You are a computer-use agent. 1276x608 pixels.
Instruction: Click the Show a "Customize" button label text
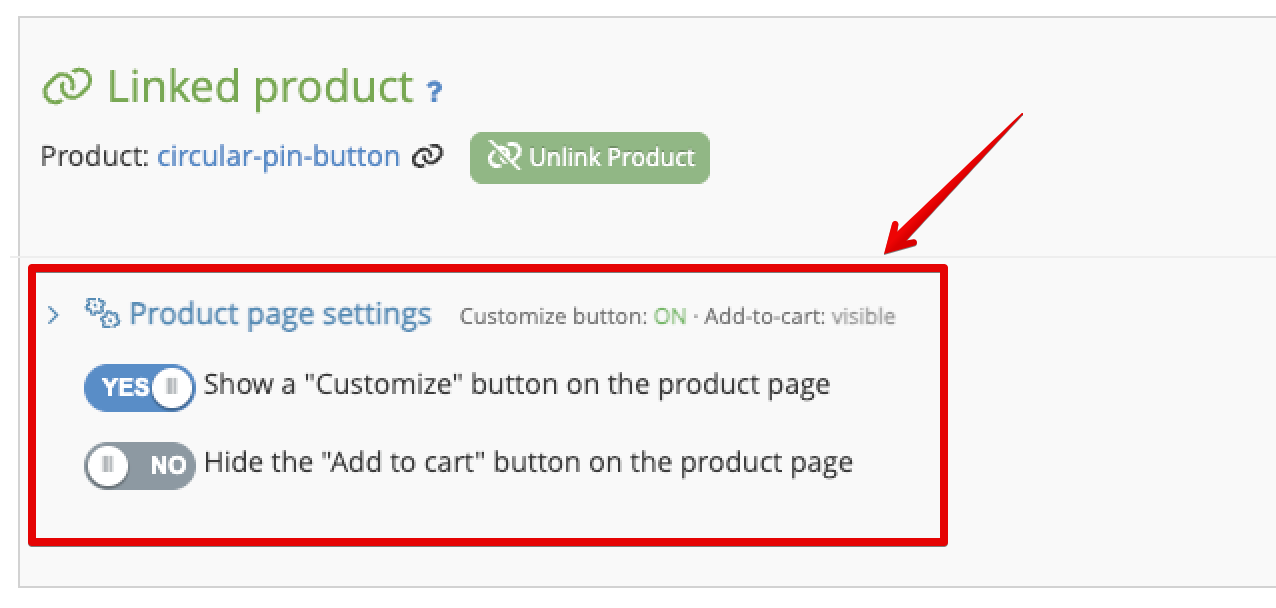click(x=517, y=385)
